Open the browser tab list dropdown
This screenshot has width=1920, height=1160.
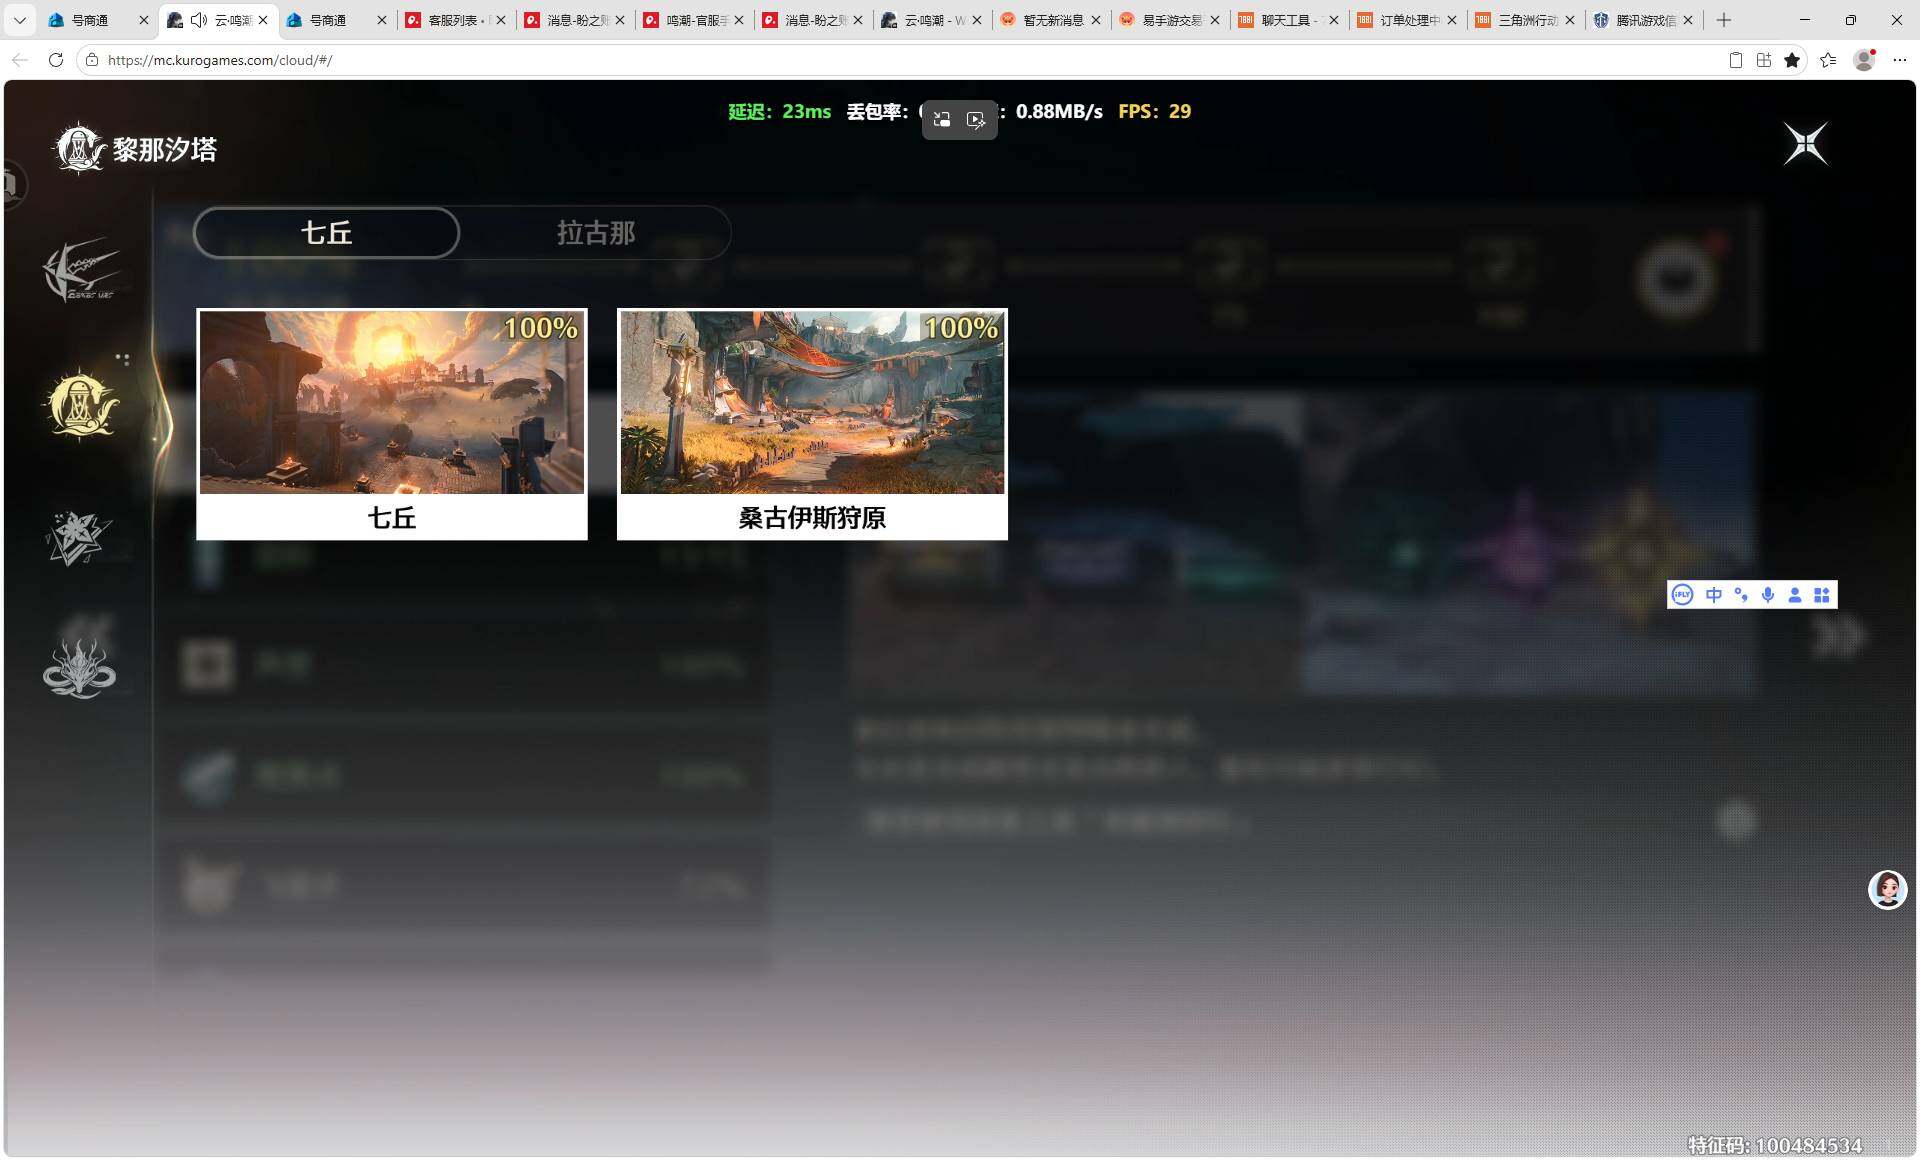coord(20,20)
